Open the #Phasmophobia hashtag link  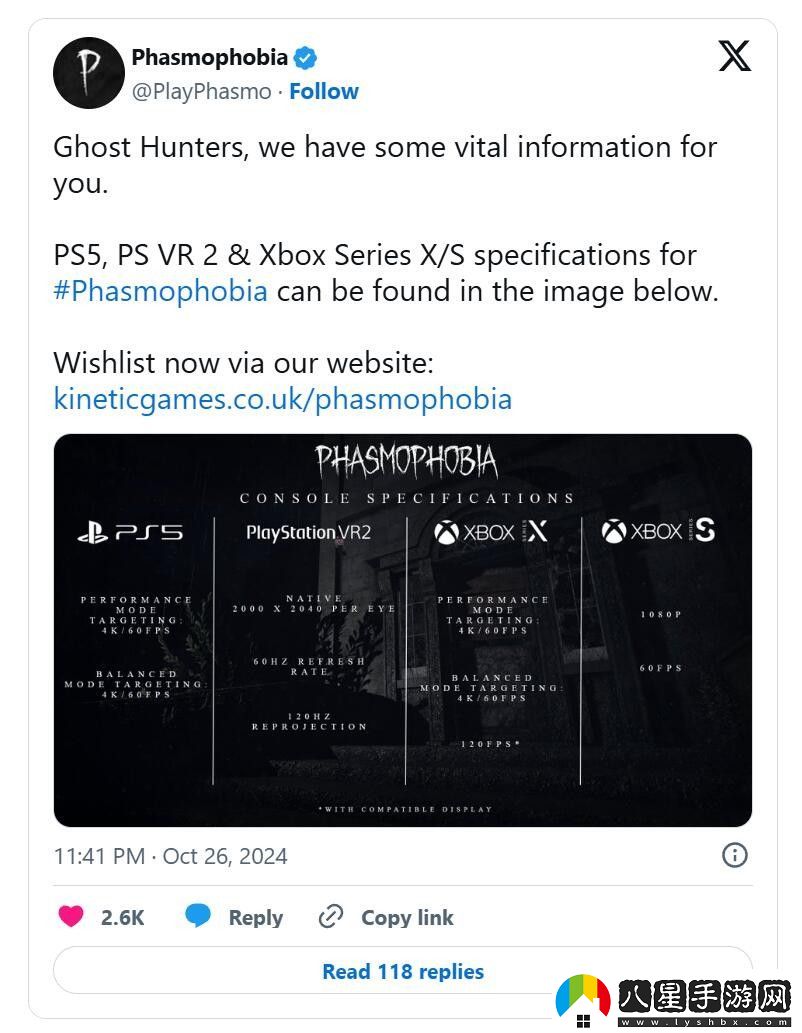coord(160,291)
